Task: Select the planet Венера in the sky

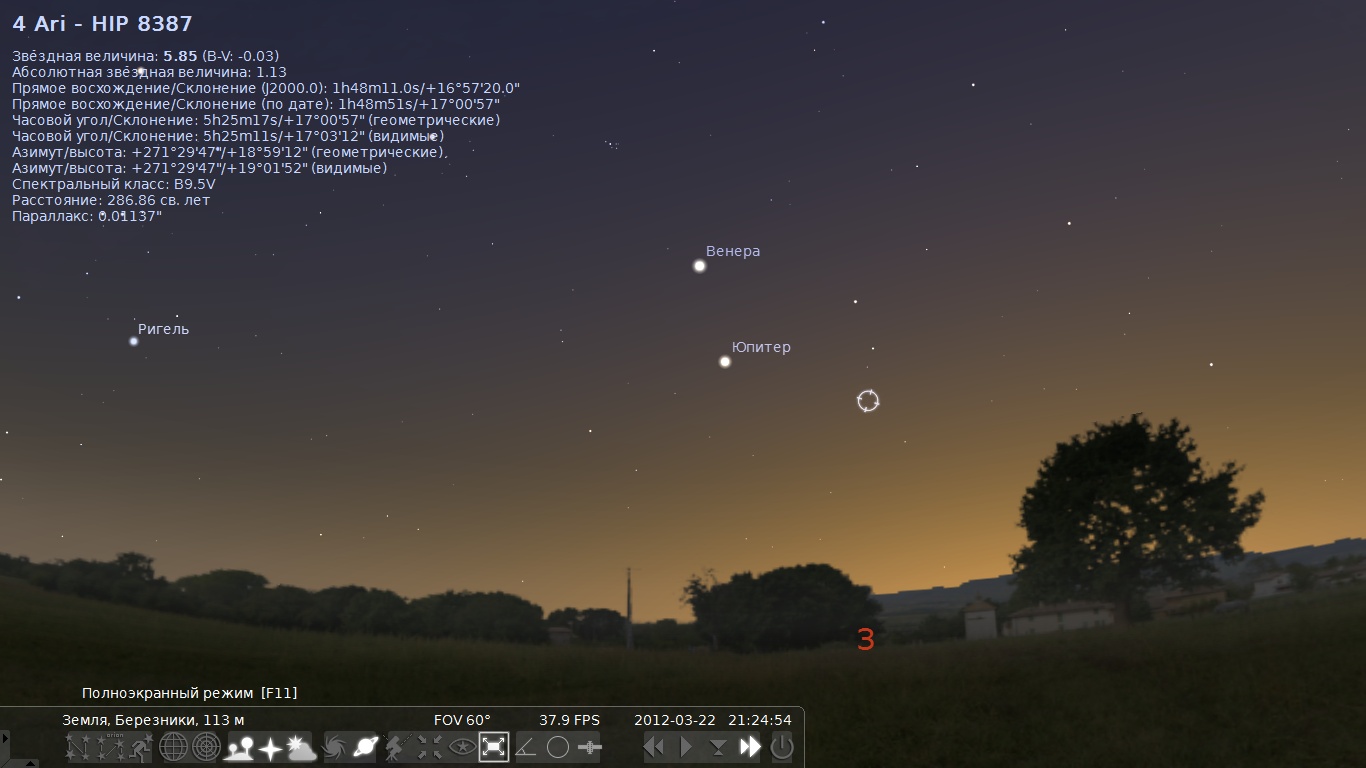Action: [x=699, y=266]
